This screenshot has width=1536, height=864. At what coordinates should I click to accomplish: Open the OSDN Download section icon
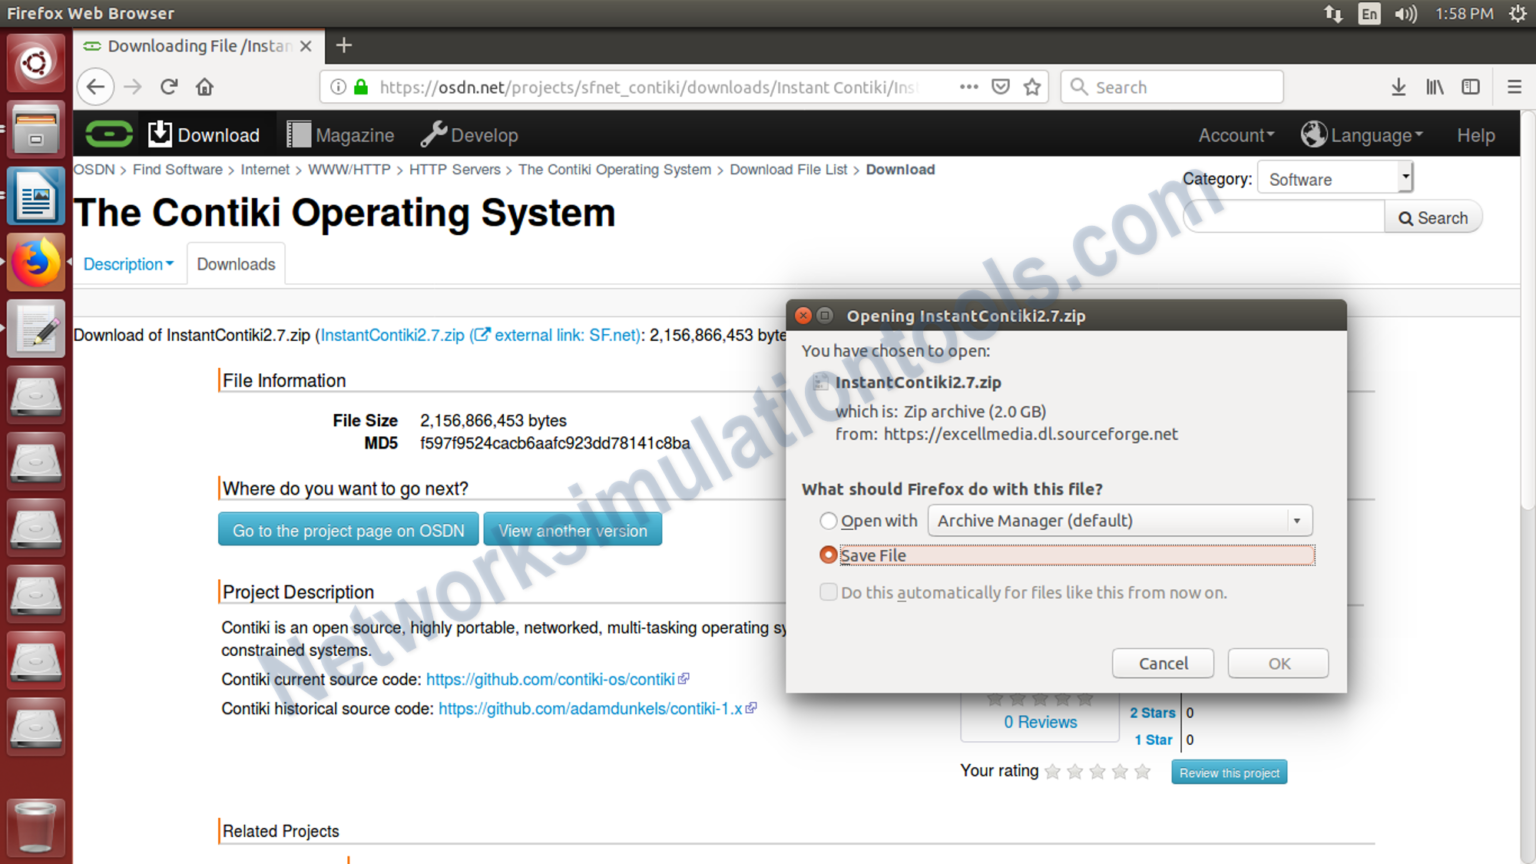(x=160, y=133)
